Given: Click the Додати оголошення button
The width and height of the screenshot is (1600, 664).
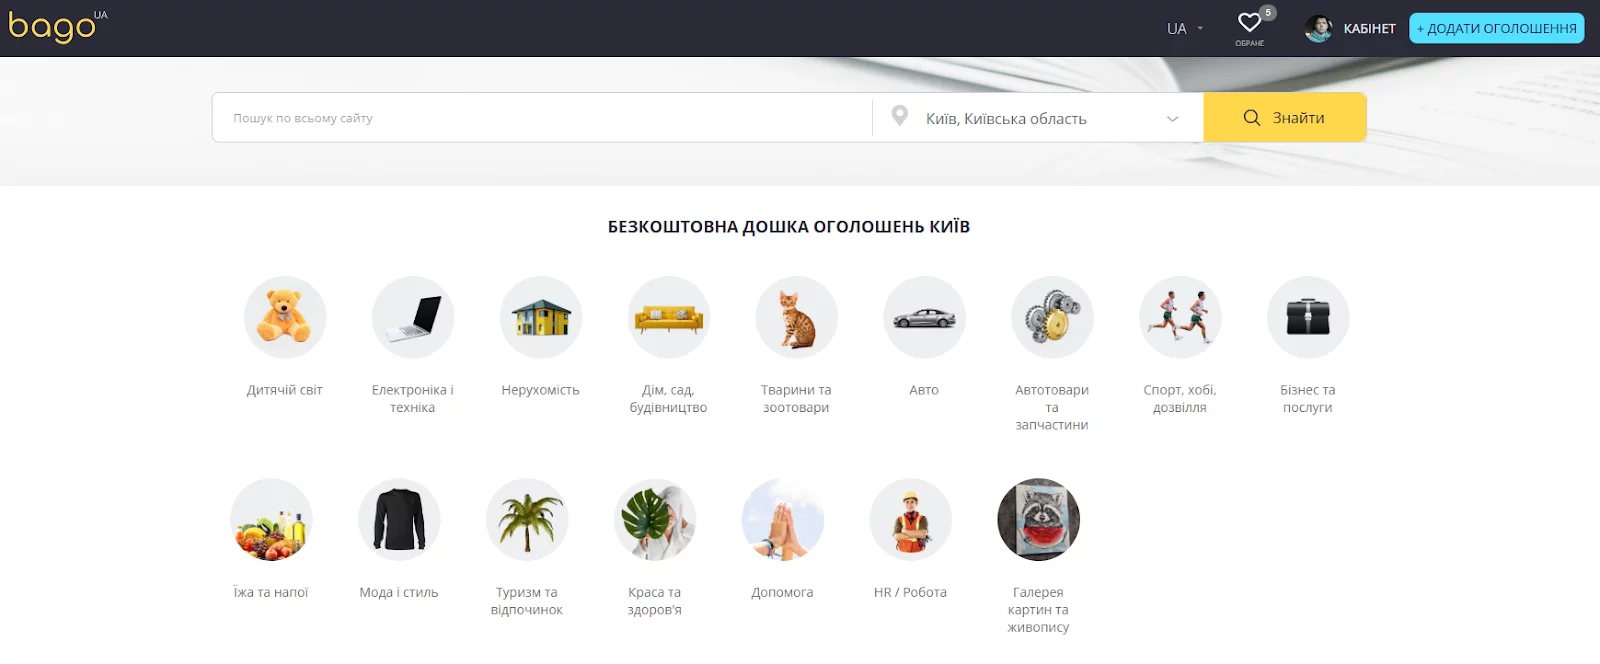Looking at the screenshot, I should tap(1497, 29).
